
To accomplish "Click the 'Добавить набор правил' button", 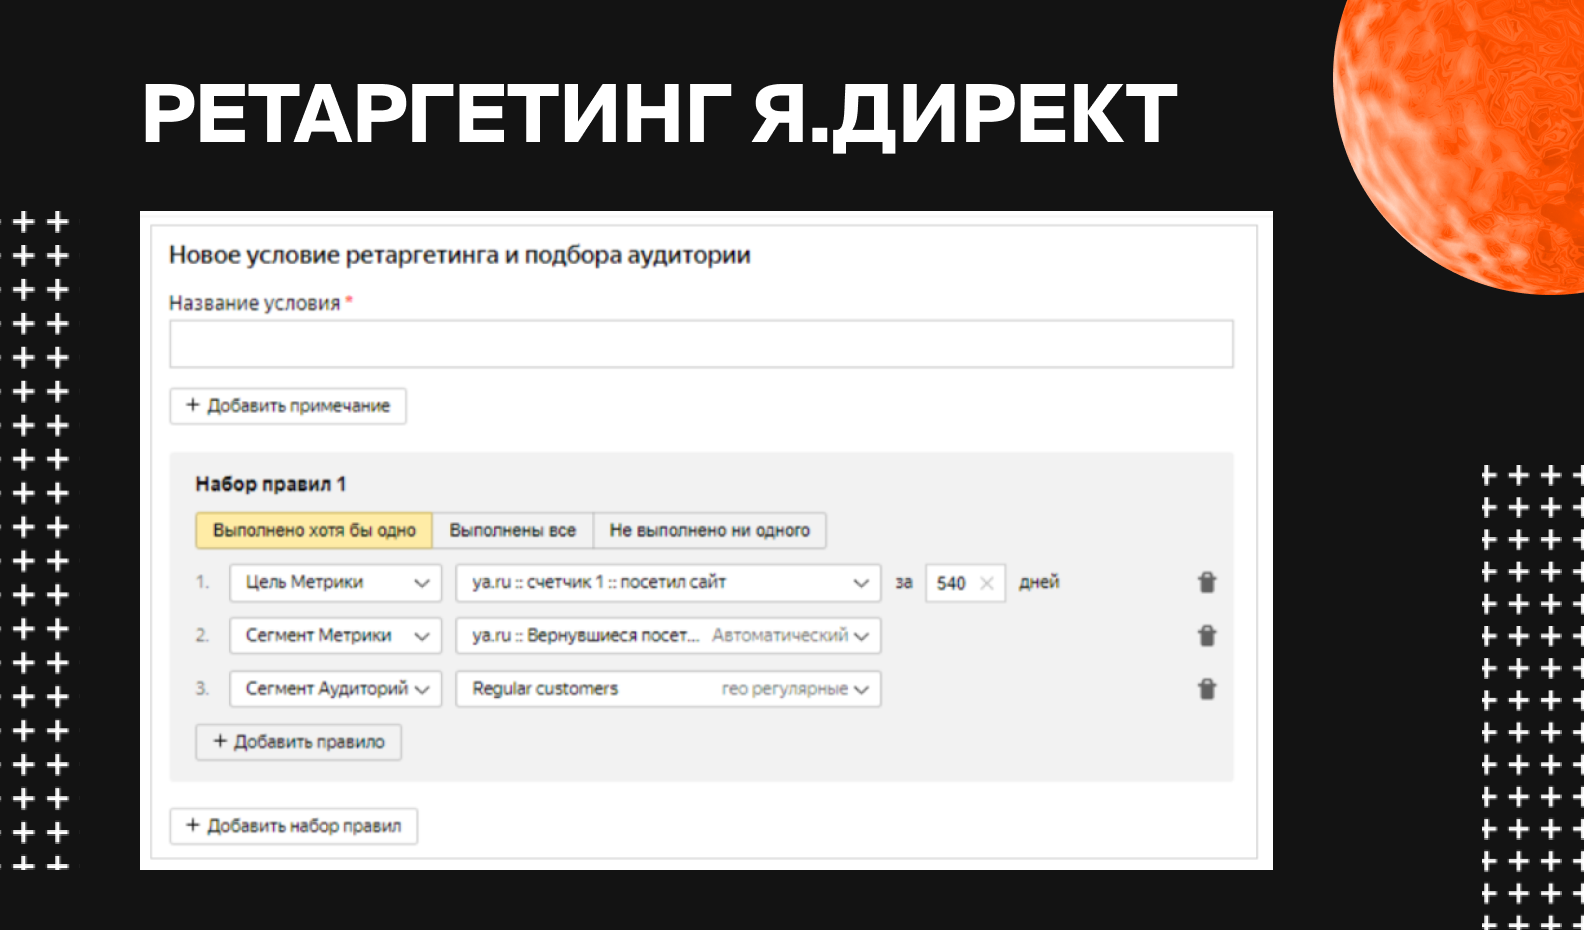I will pyautogui.click(x=294, y=826).
